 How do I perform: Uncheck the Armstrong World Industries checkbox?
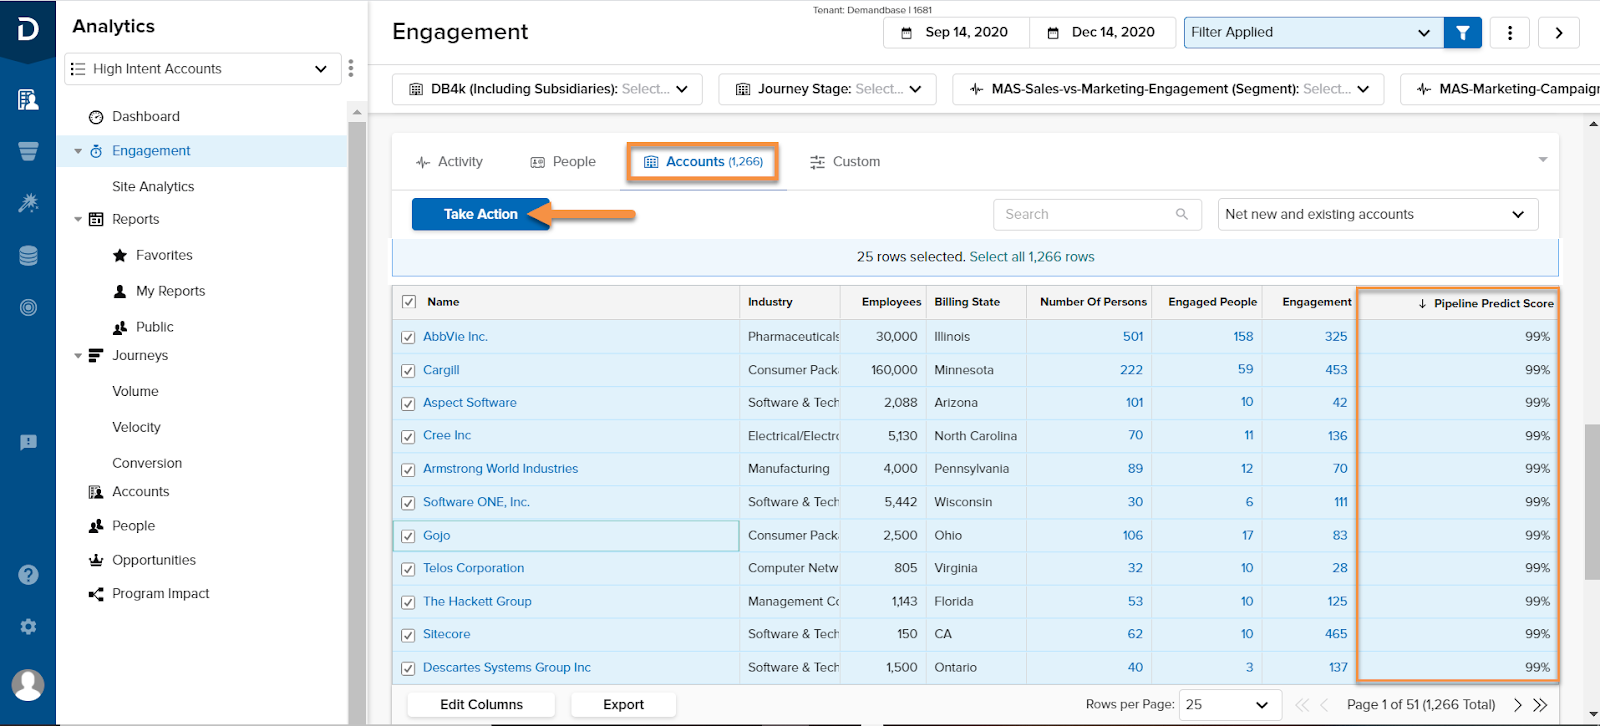tap(408, 469)
